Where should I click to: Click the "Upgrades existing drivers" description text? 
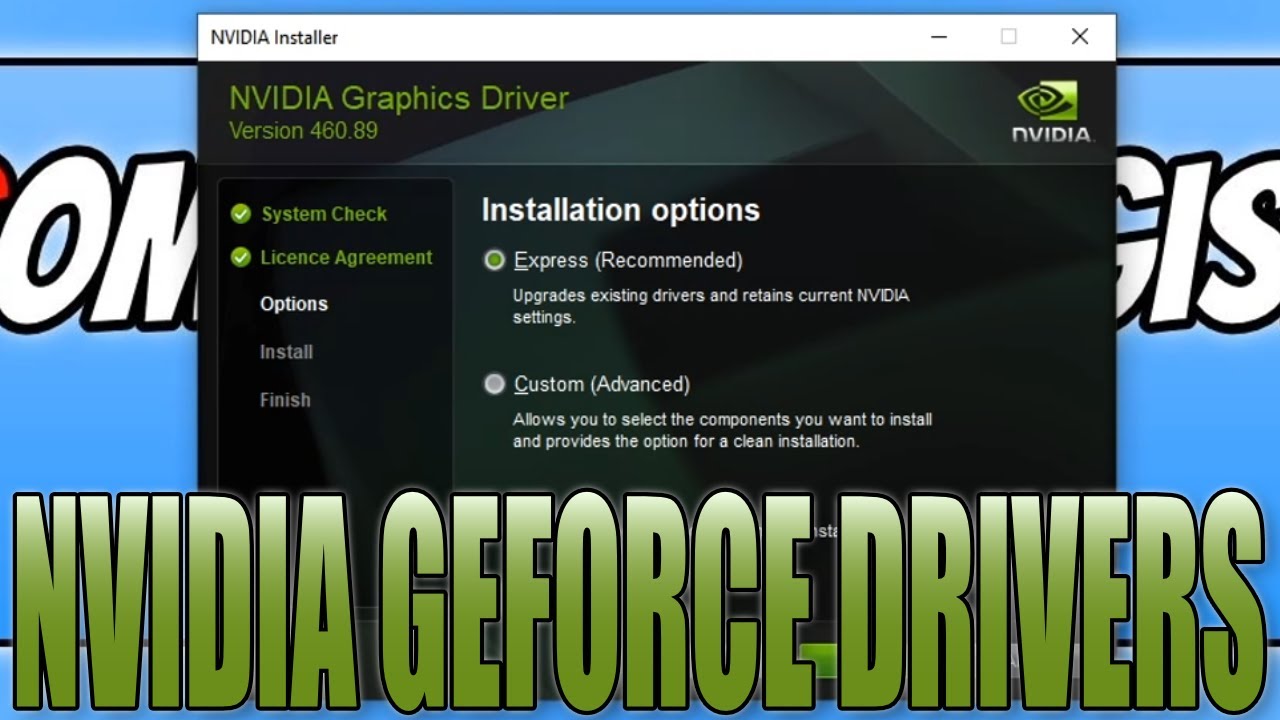click(x=711, y=307)
